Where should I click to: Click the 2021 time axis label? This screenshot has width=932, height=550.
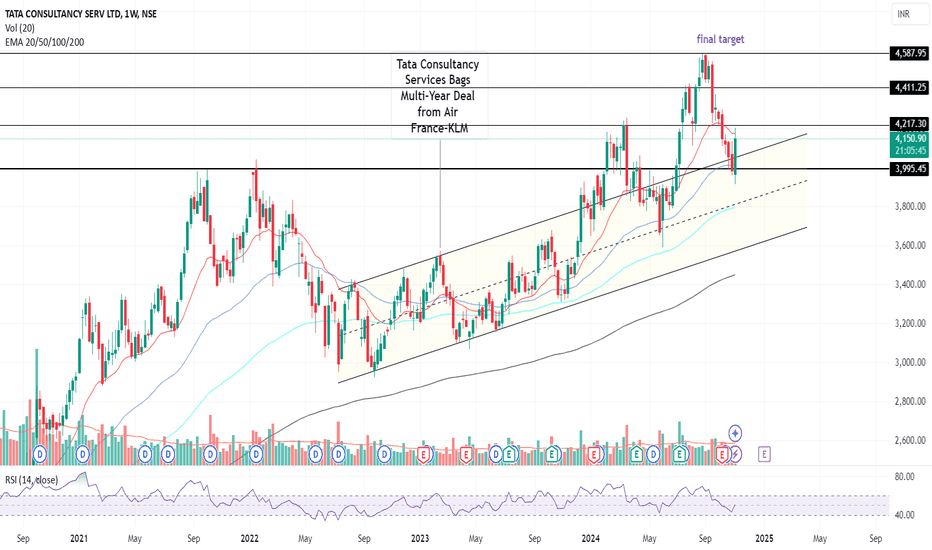78,539
